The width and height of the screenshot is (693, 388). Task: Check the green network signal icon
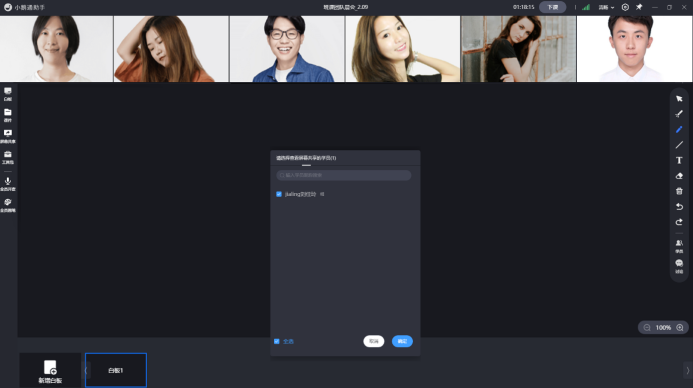coord(586,7)
